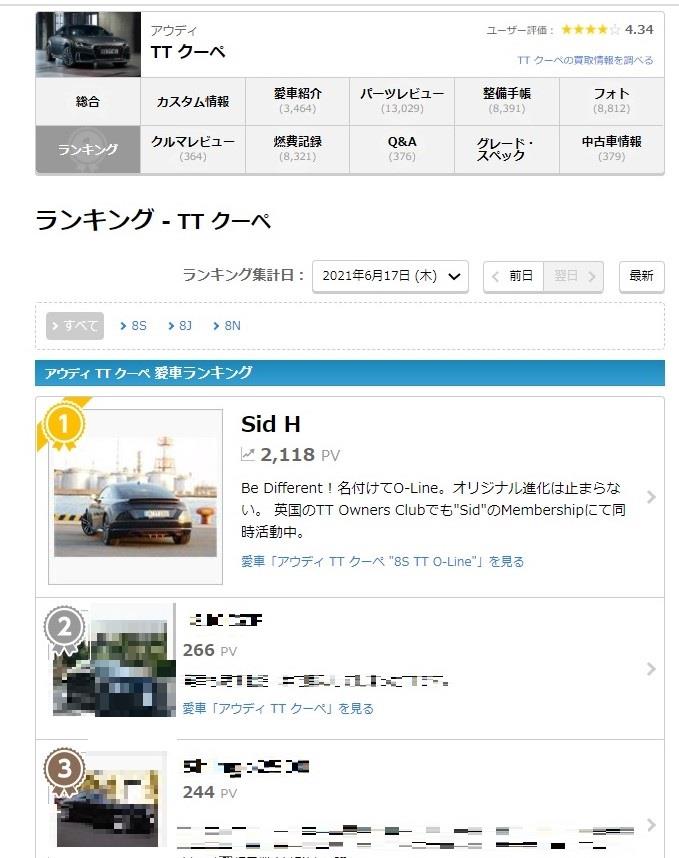
Task: Open the カスタム情報 tab
Action: click(193, 101)
